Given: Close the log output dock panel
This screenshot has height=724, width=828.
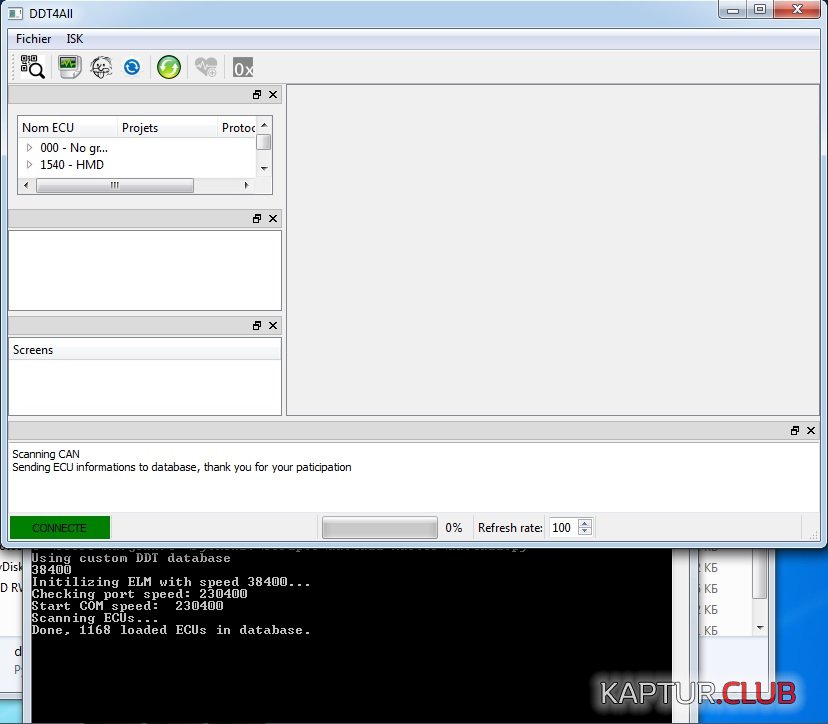Looking at the screenshot, I should tap(812, 431).
